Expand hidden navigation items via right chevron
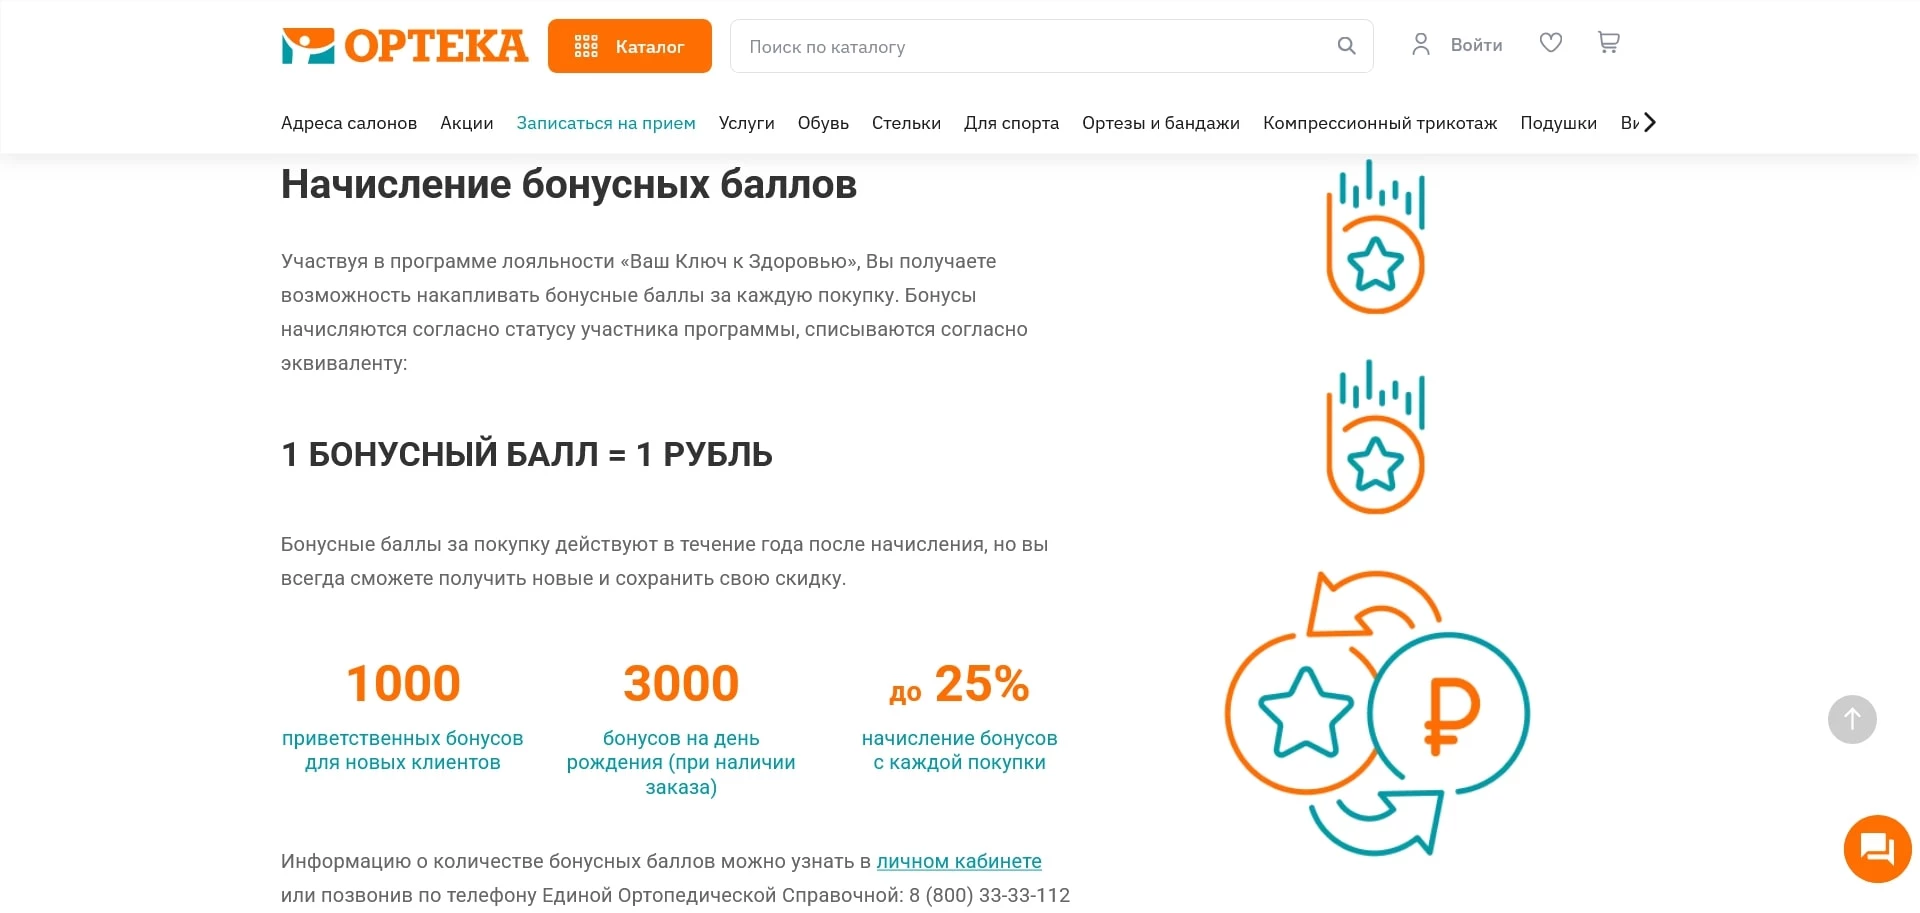This screenshot has height=913, width=1920. [x=1650, y=122]
